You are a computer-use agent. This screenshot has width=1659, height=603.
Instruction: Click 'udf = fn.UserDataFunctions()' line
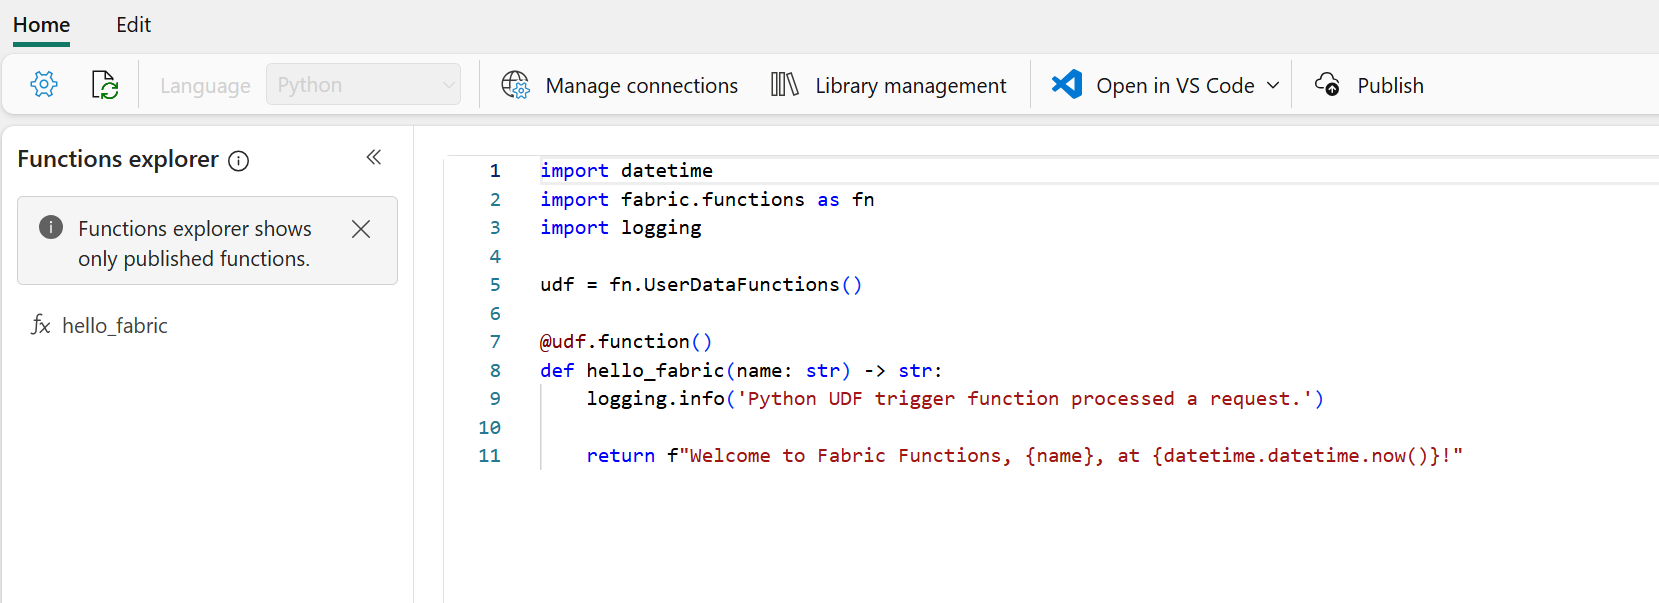click(x=700, y=285)
